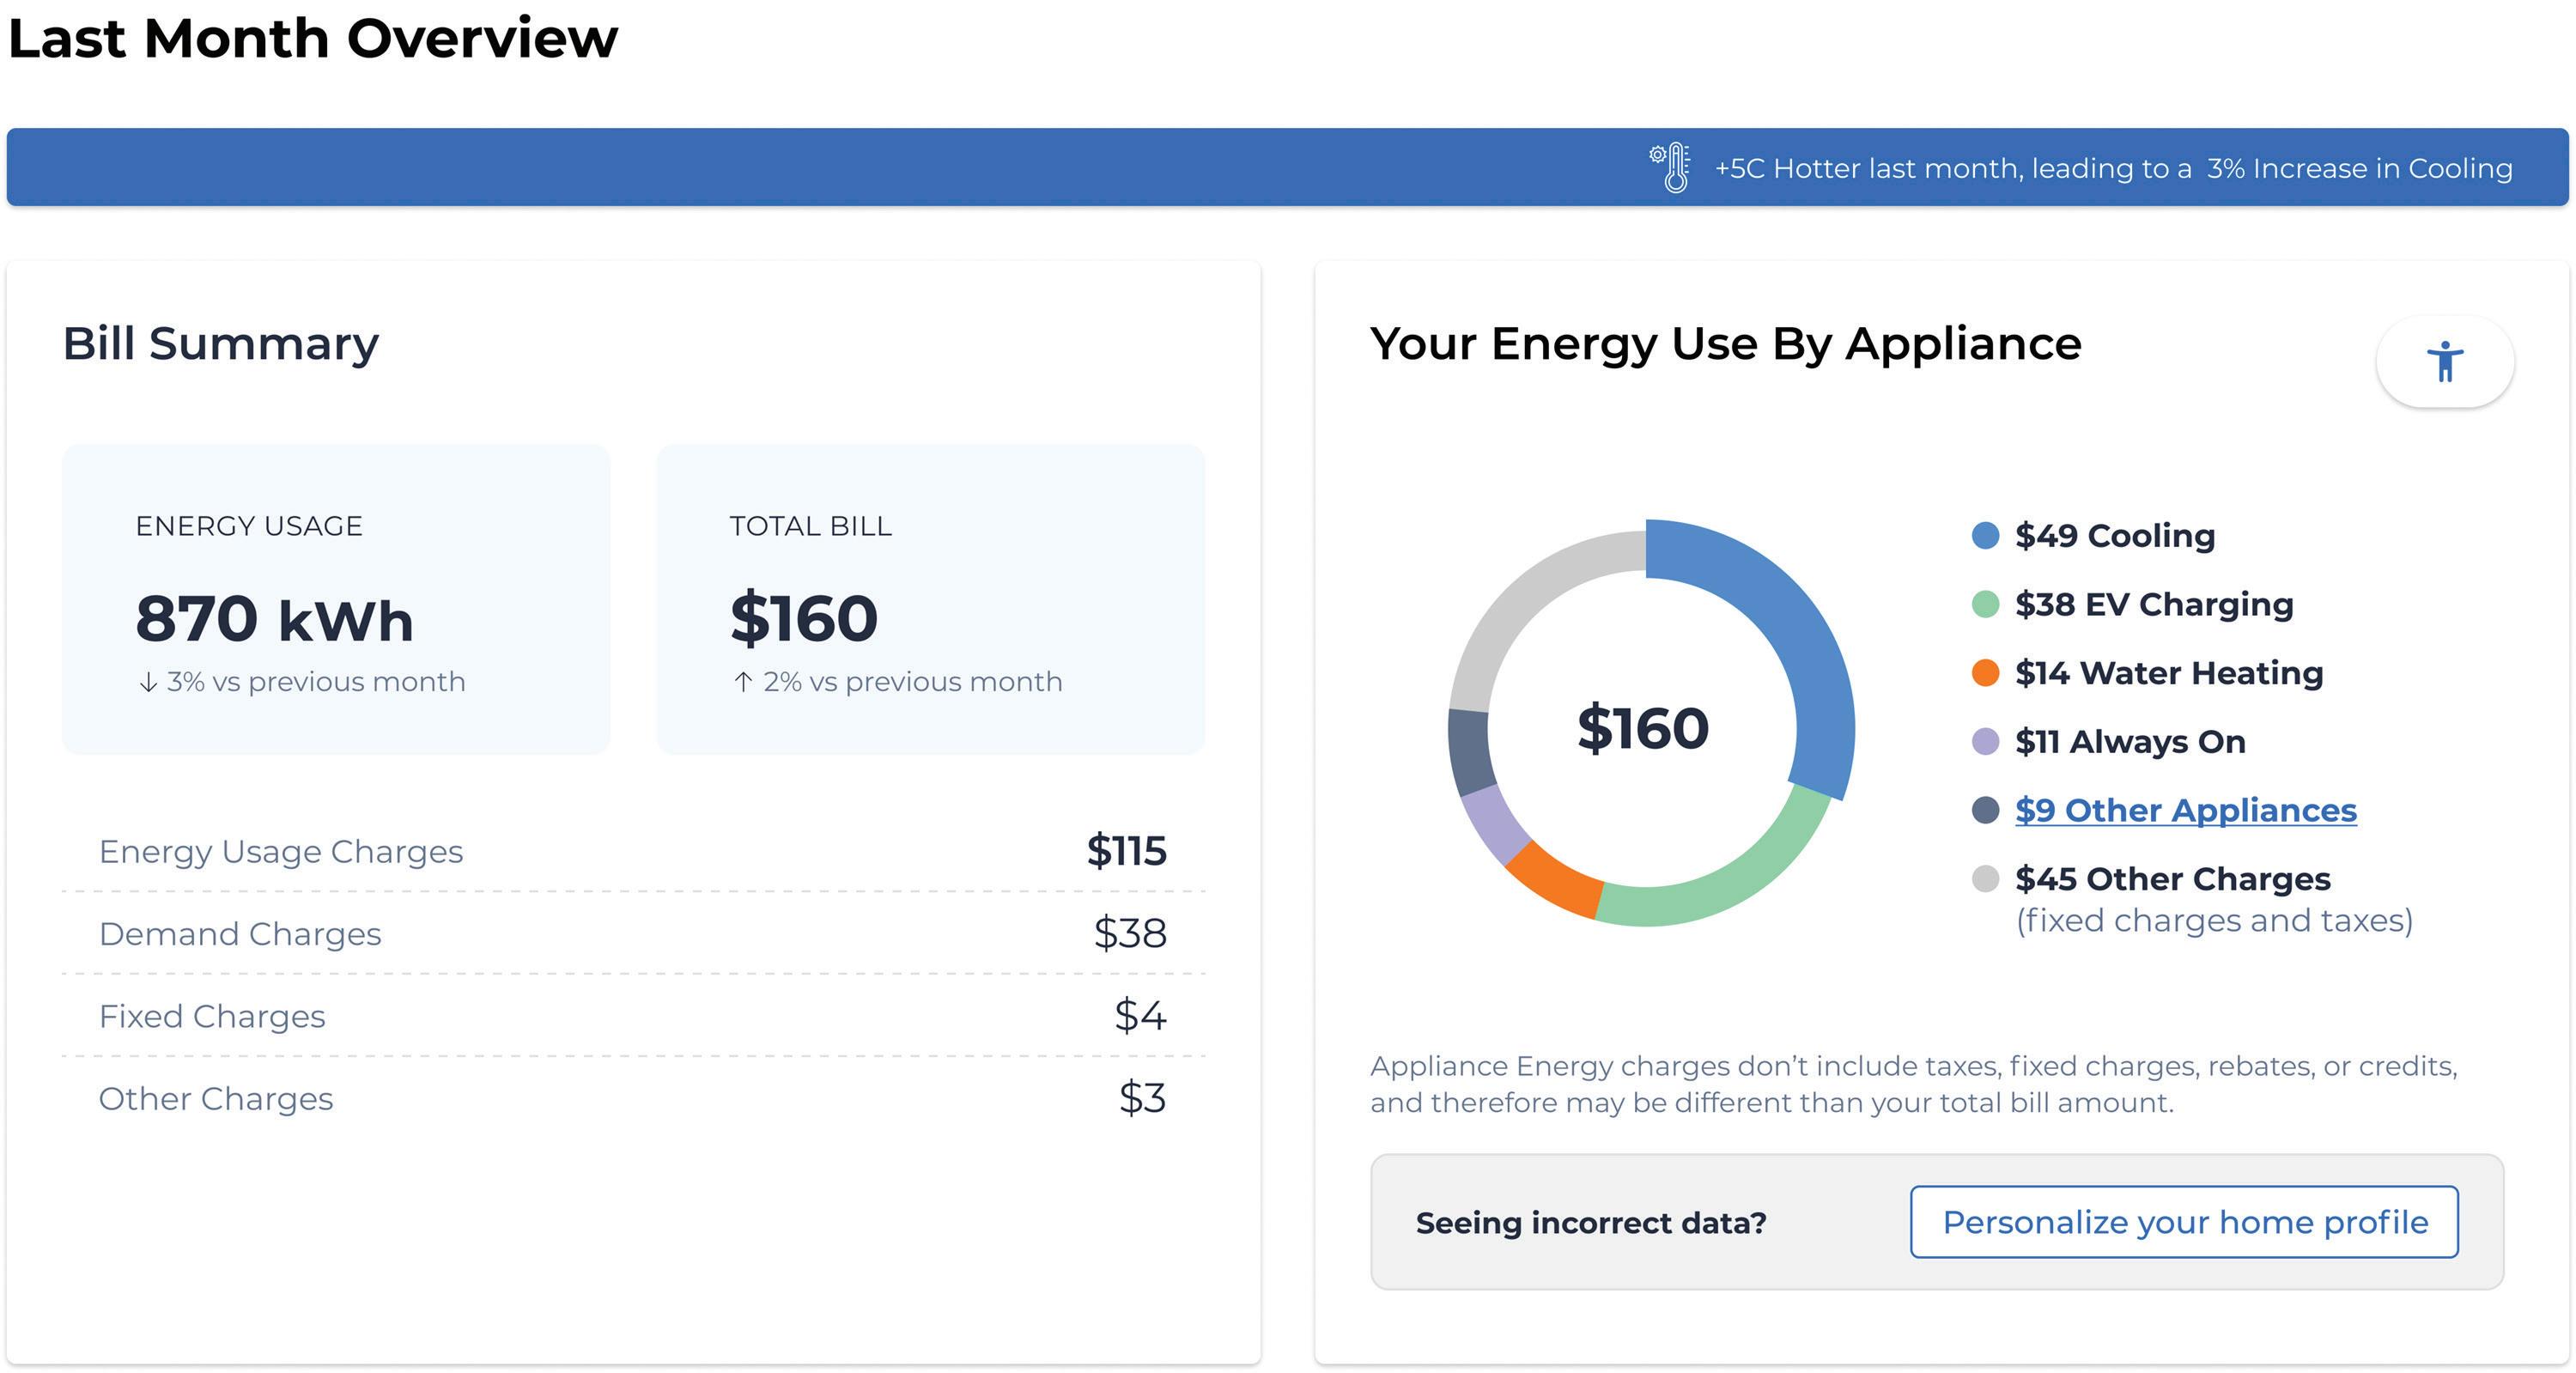Click the purple Always On legend dot
Image resolution: width=2576 pixels, height=1373 pixels.
click(x=1984, y=742)
